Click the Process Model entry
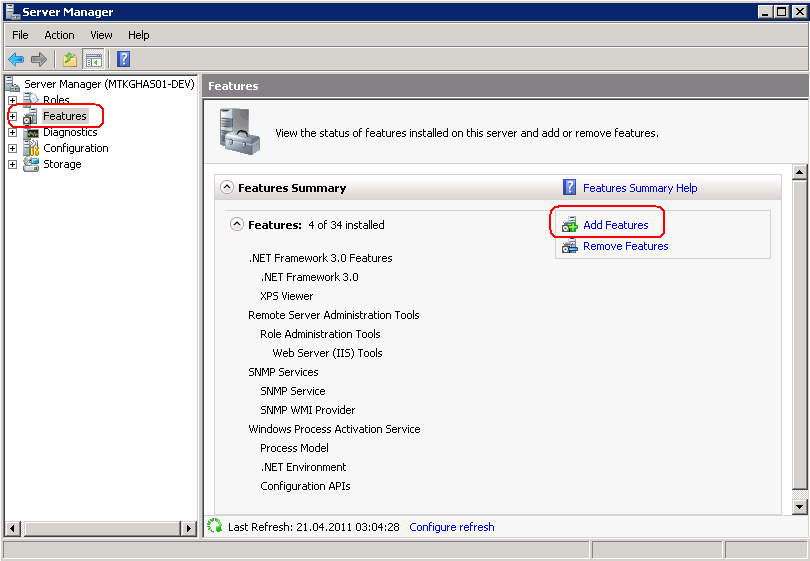Screen dimensions: 810x561 click(x=294, y=448)
